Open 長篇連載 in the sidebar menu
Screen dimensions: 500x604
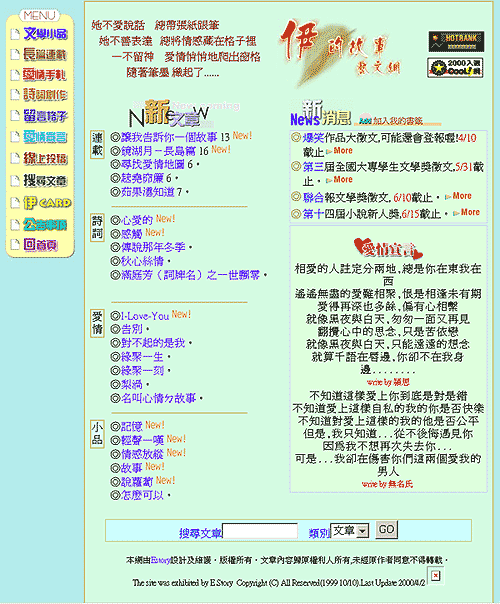45,54
